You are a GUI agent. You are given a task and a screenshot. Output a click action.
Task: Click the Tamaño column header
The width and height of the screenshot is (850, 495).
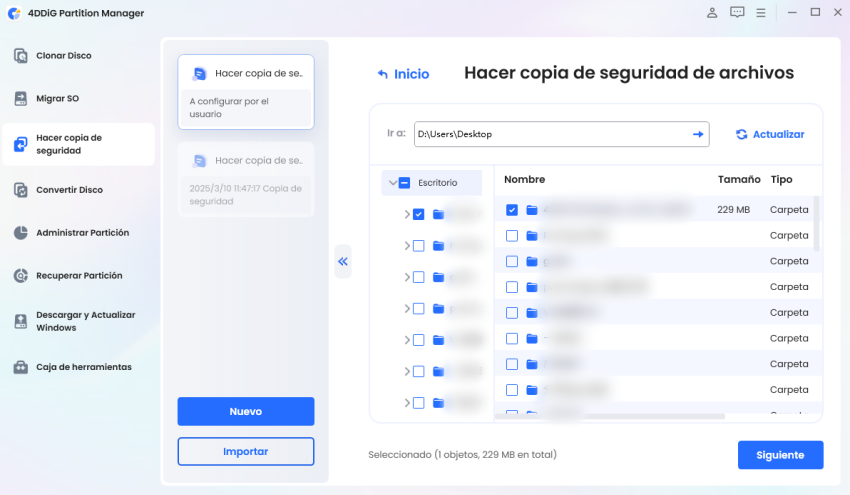click(739, 179)
